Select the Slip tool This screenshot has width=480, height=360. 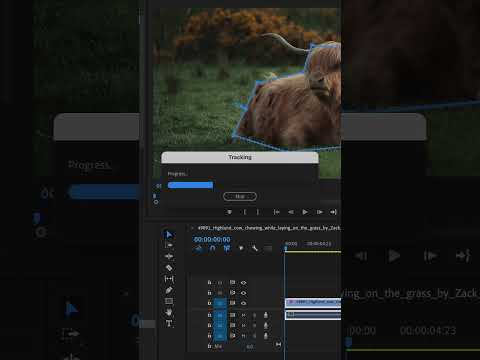[x=169, y=279]
